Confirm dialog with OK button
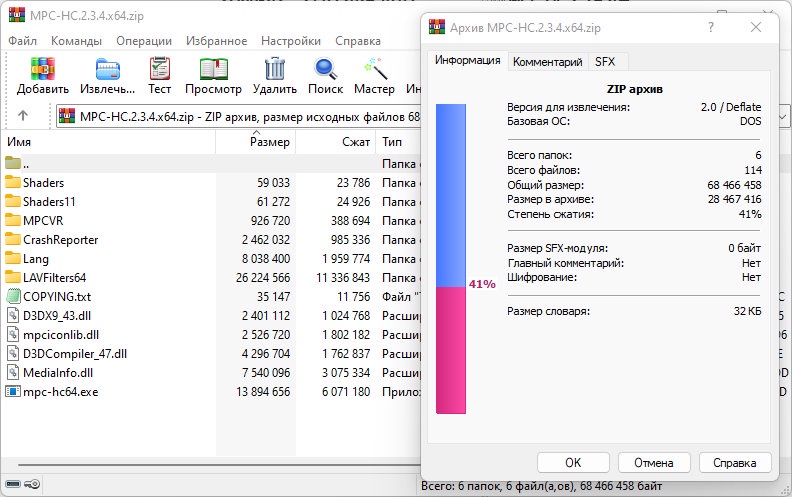This screenshot has height=497, width=792. 573,463
